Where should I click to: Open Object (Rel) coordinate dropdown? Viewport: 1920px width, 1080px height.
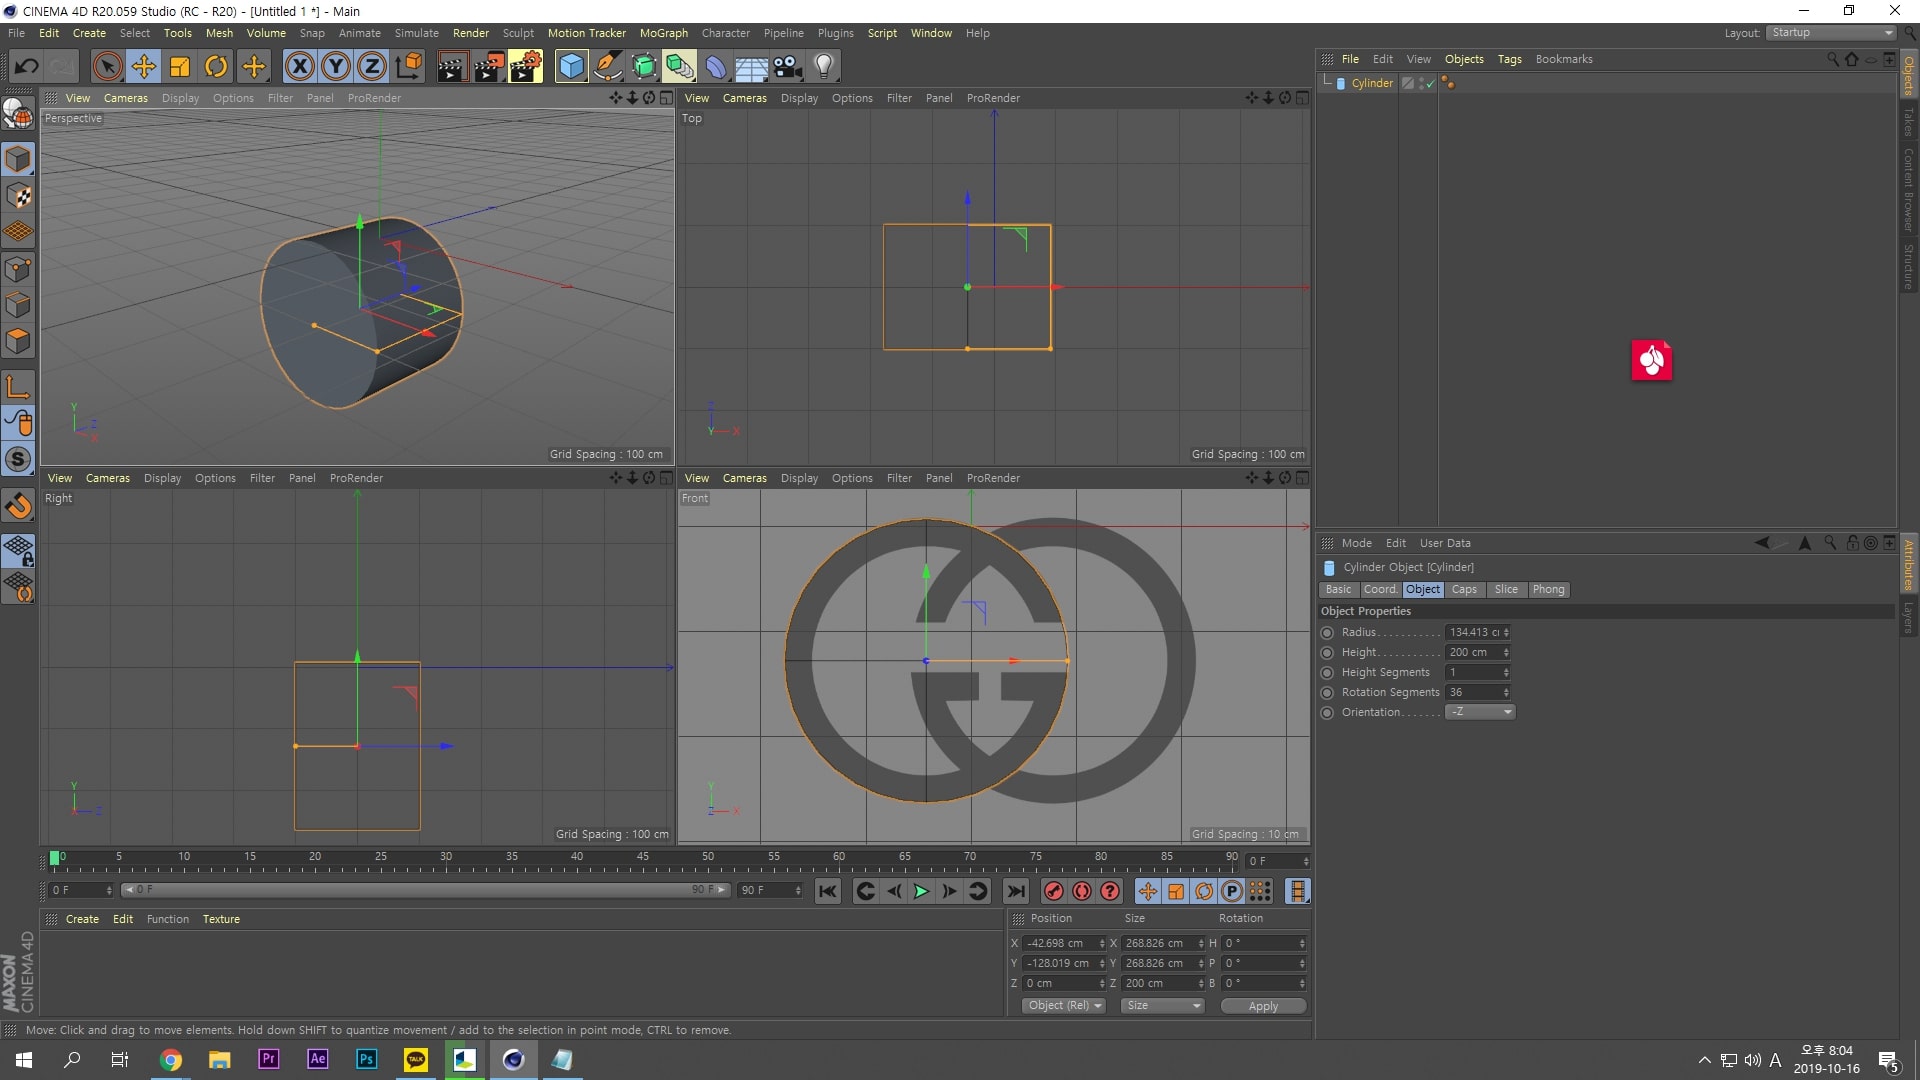[x=1064, y=1006]
